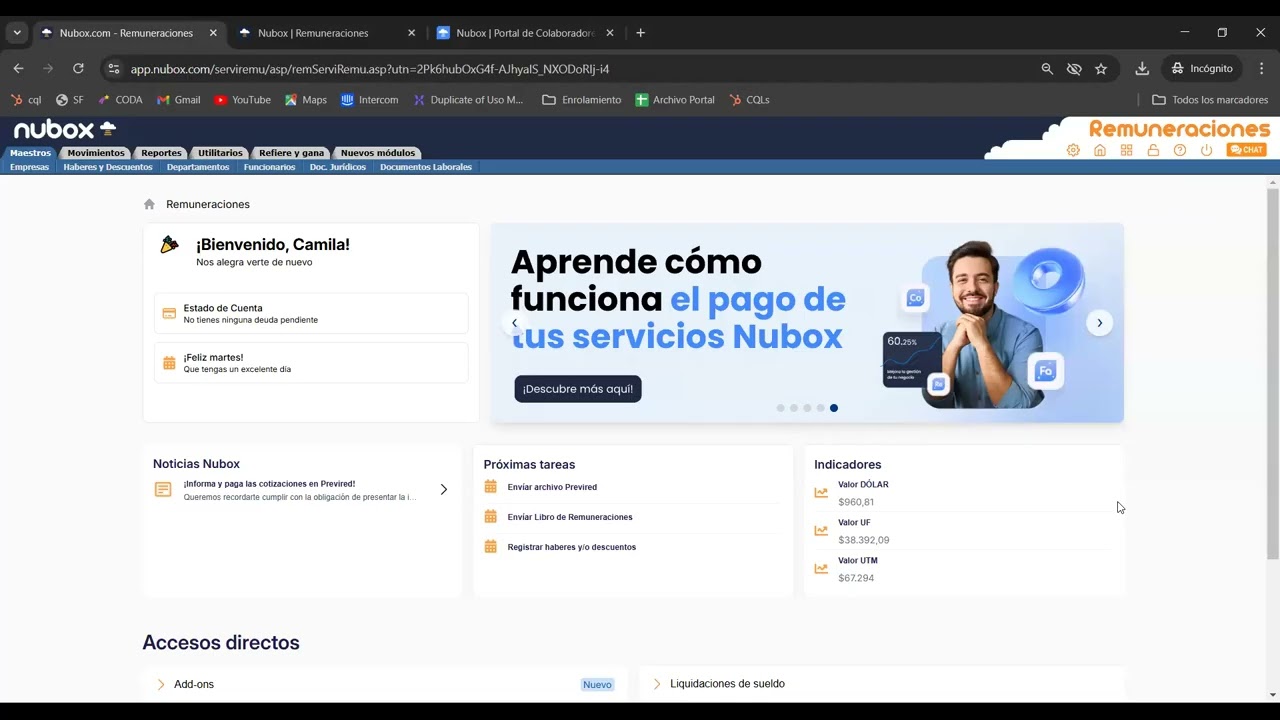This screenshot has height=720, width=1280.
Task: Expand Liquidaciones de sueldo shortcut row
Action: click(882, 684)
